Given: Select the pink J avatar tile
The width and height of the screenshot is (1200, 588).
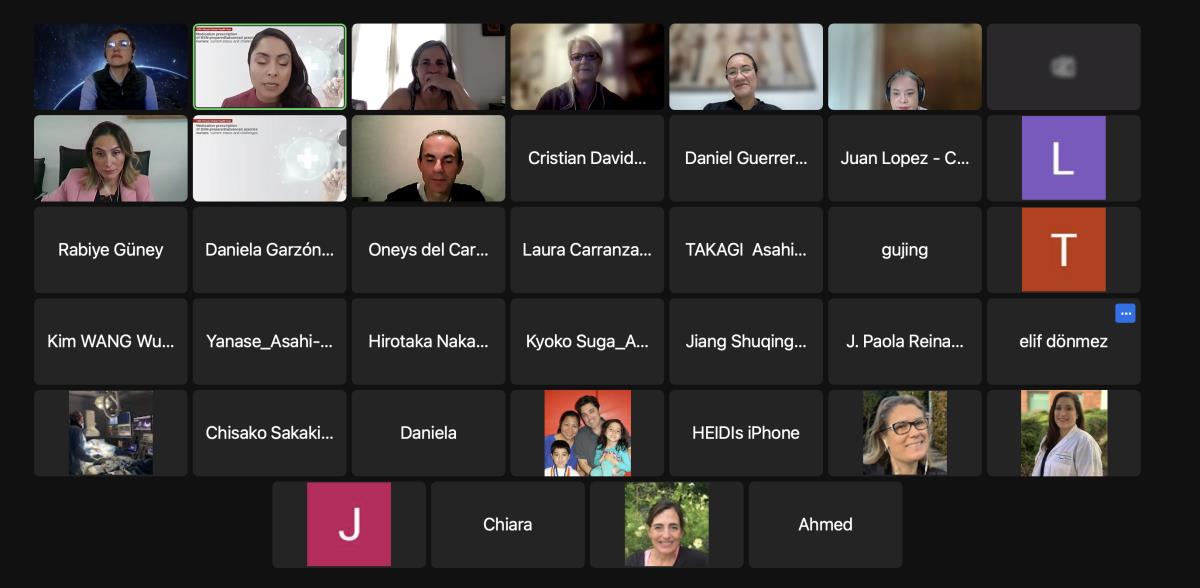Looking at the screenshot, I should (349, 524).
